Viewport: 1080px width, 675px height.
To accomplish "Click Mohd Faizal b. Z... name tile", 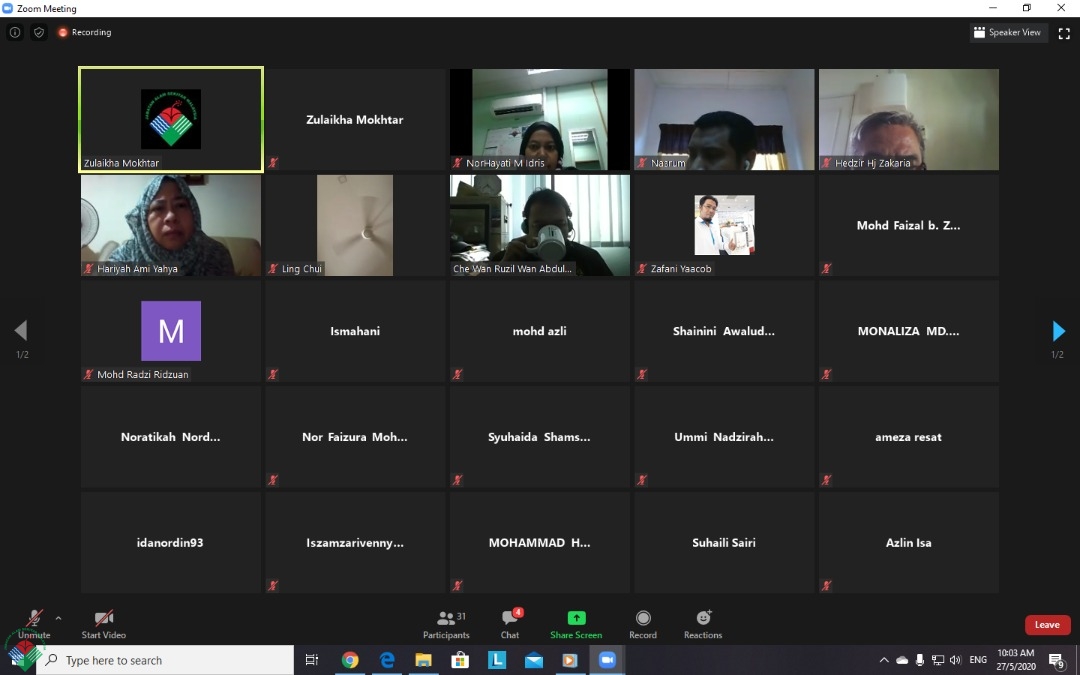I will [x=908, y=225].
